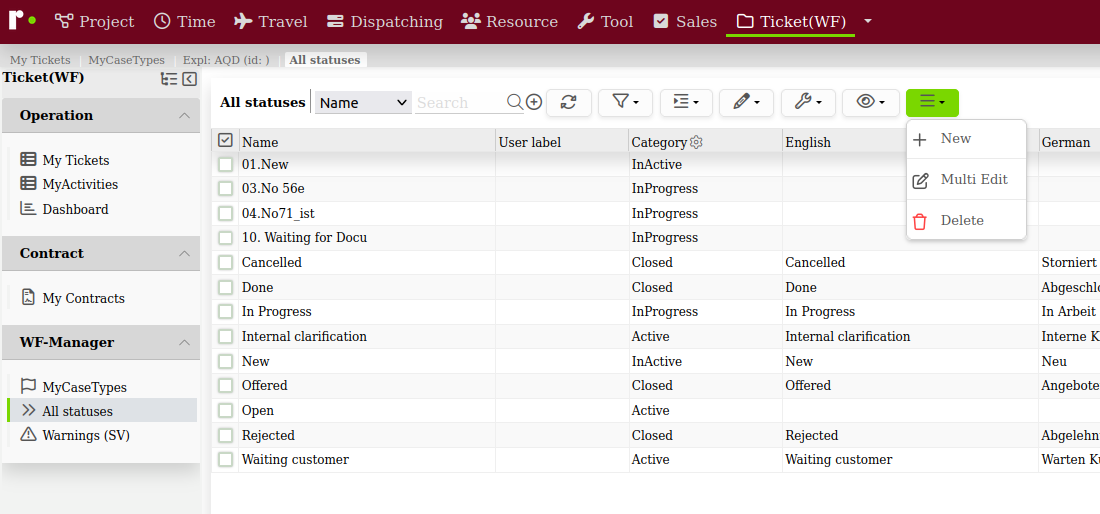
Task: Check the box for 04.No71_ist
Action: [x=225, y=213]
